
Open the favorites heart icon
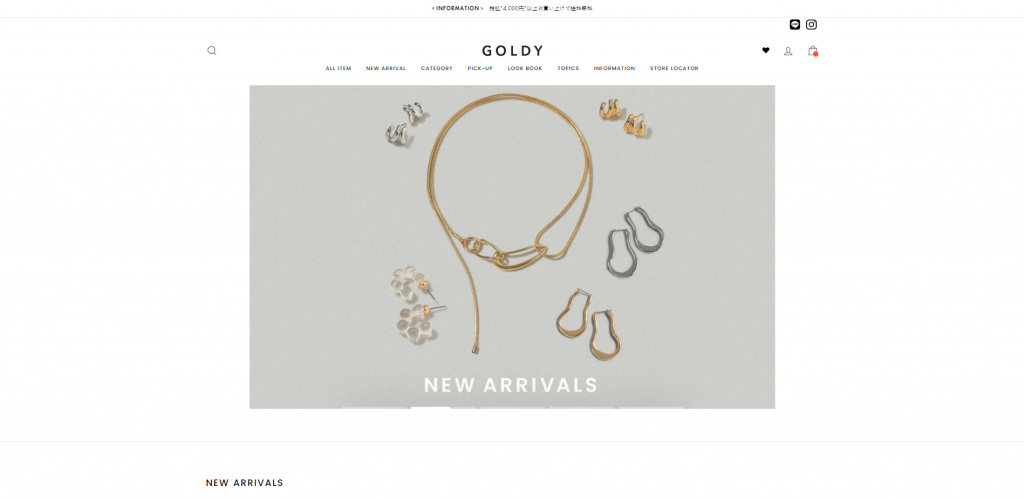pos(765,50)
